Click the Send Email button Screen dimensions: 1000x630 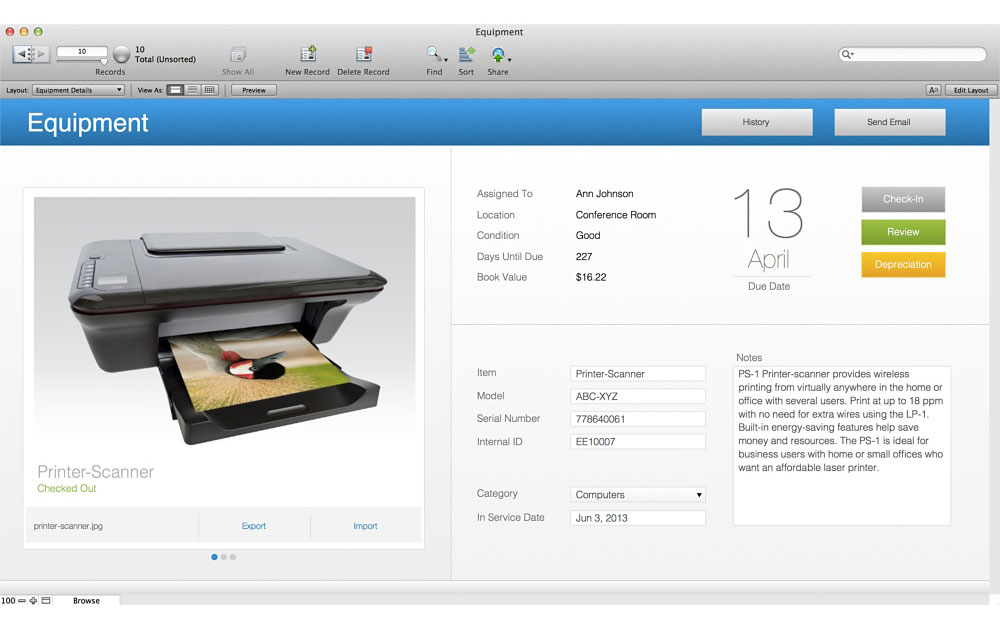pyautogui.click(x=890, y=122)
